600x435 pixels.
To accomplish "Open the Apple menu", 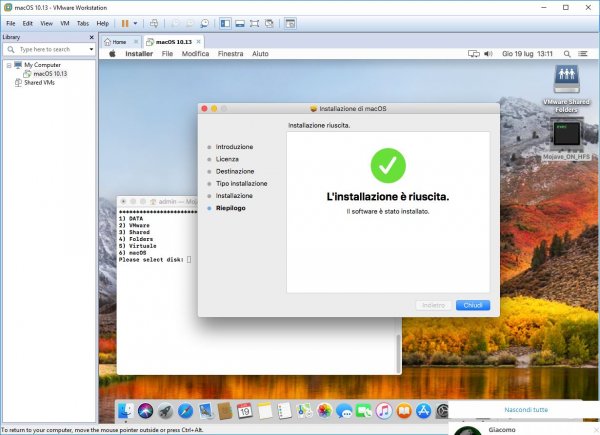I will pos(112,54).
